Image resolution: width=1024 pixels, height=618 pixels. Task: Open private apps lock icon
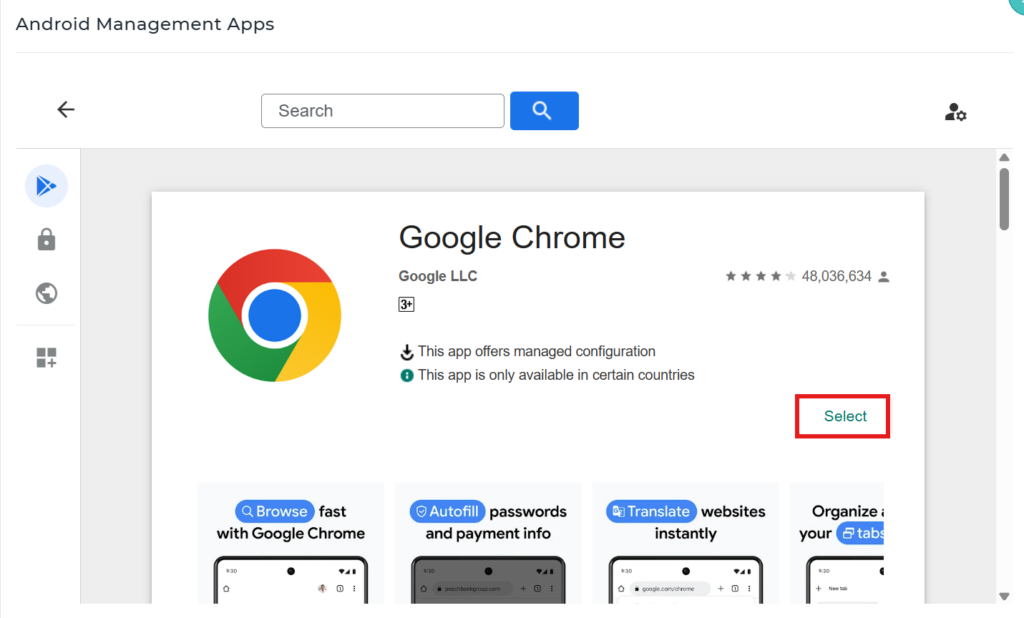tap(46, 240)
